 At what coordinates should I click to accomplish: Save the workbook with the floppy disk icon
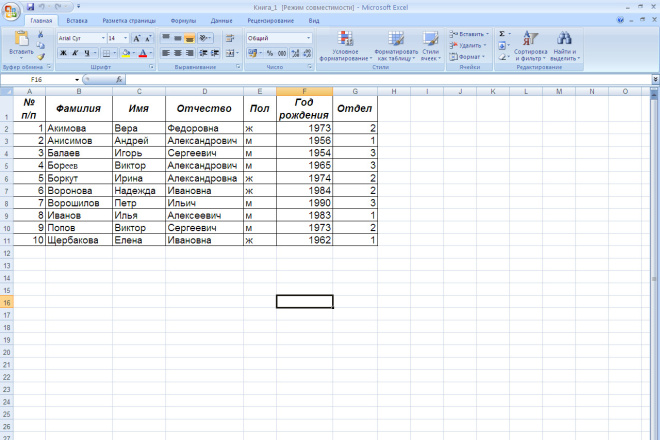pyautogui.click(x=32, y=6)
